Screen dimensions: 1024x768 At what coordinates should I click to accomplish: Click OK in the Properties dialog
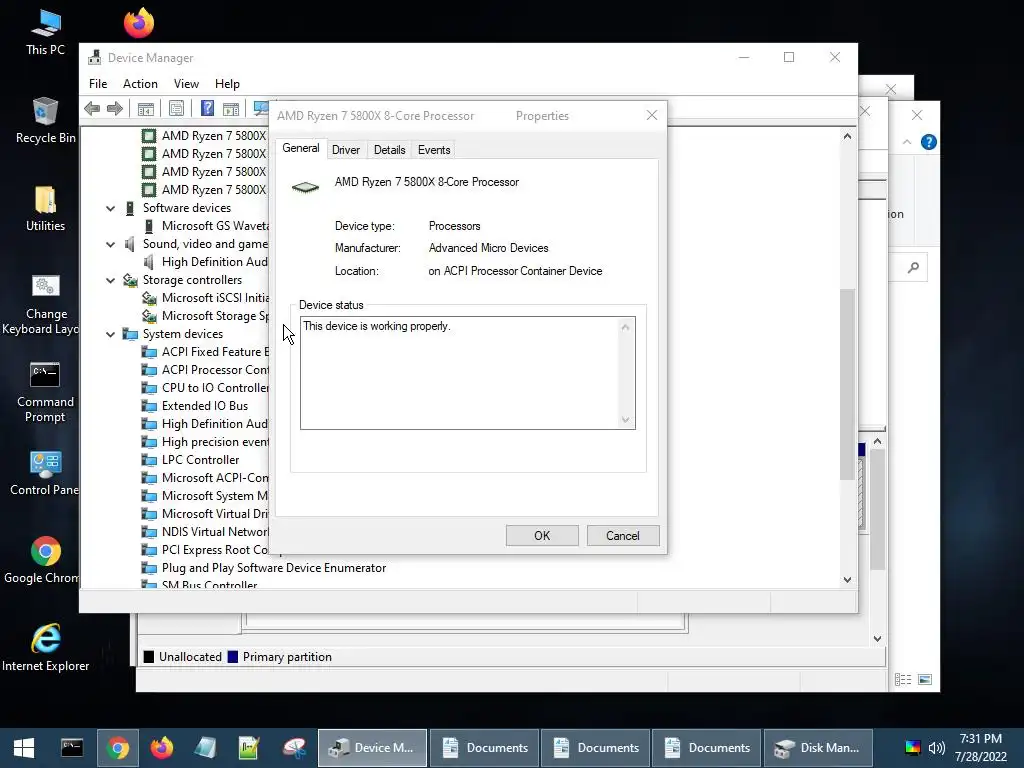point(542,536)
